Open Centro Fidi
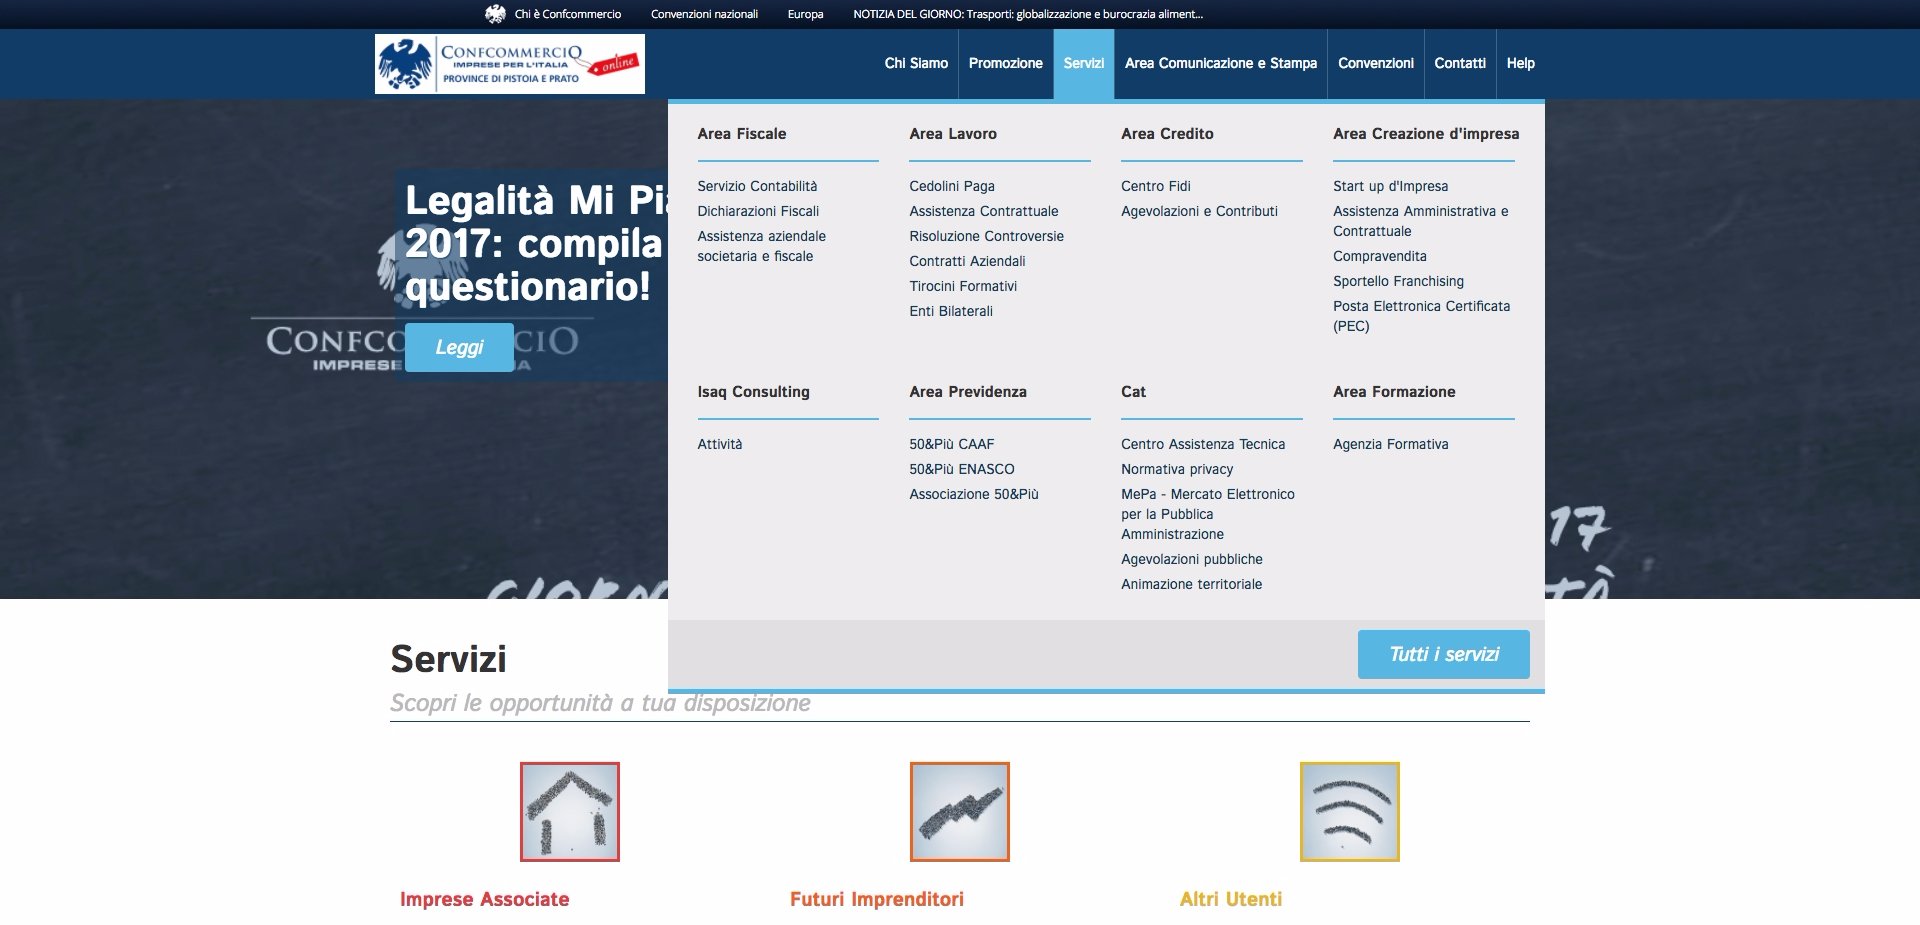The width and height of the screenshot is (1920, 925). click(1156, 186)
